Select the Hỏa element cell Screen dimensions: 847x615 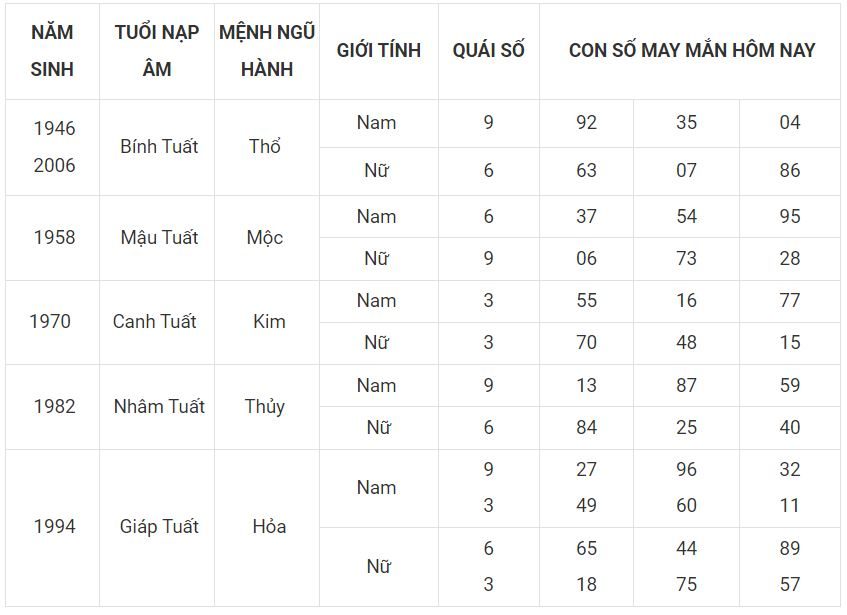[269, 526]
